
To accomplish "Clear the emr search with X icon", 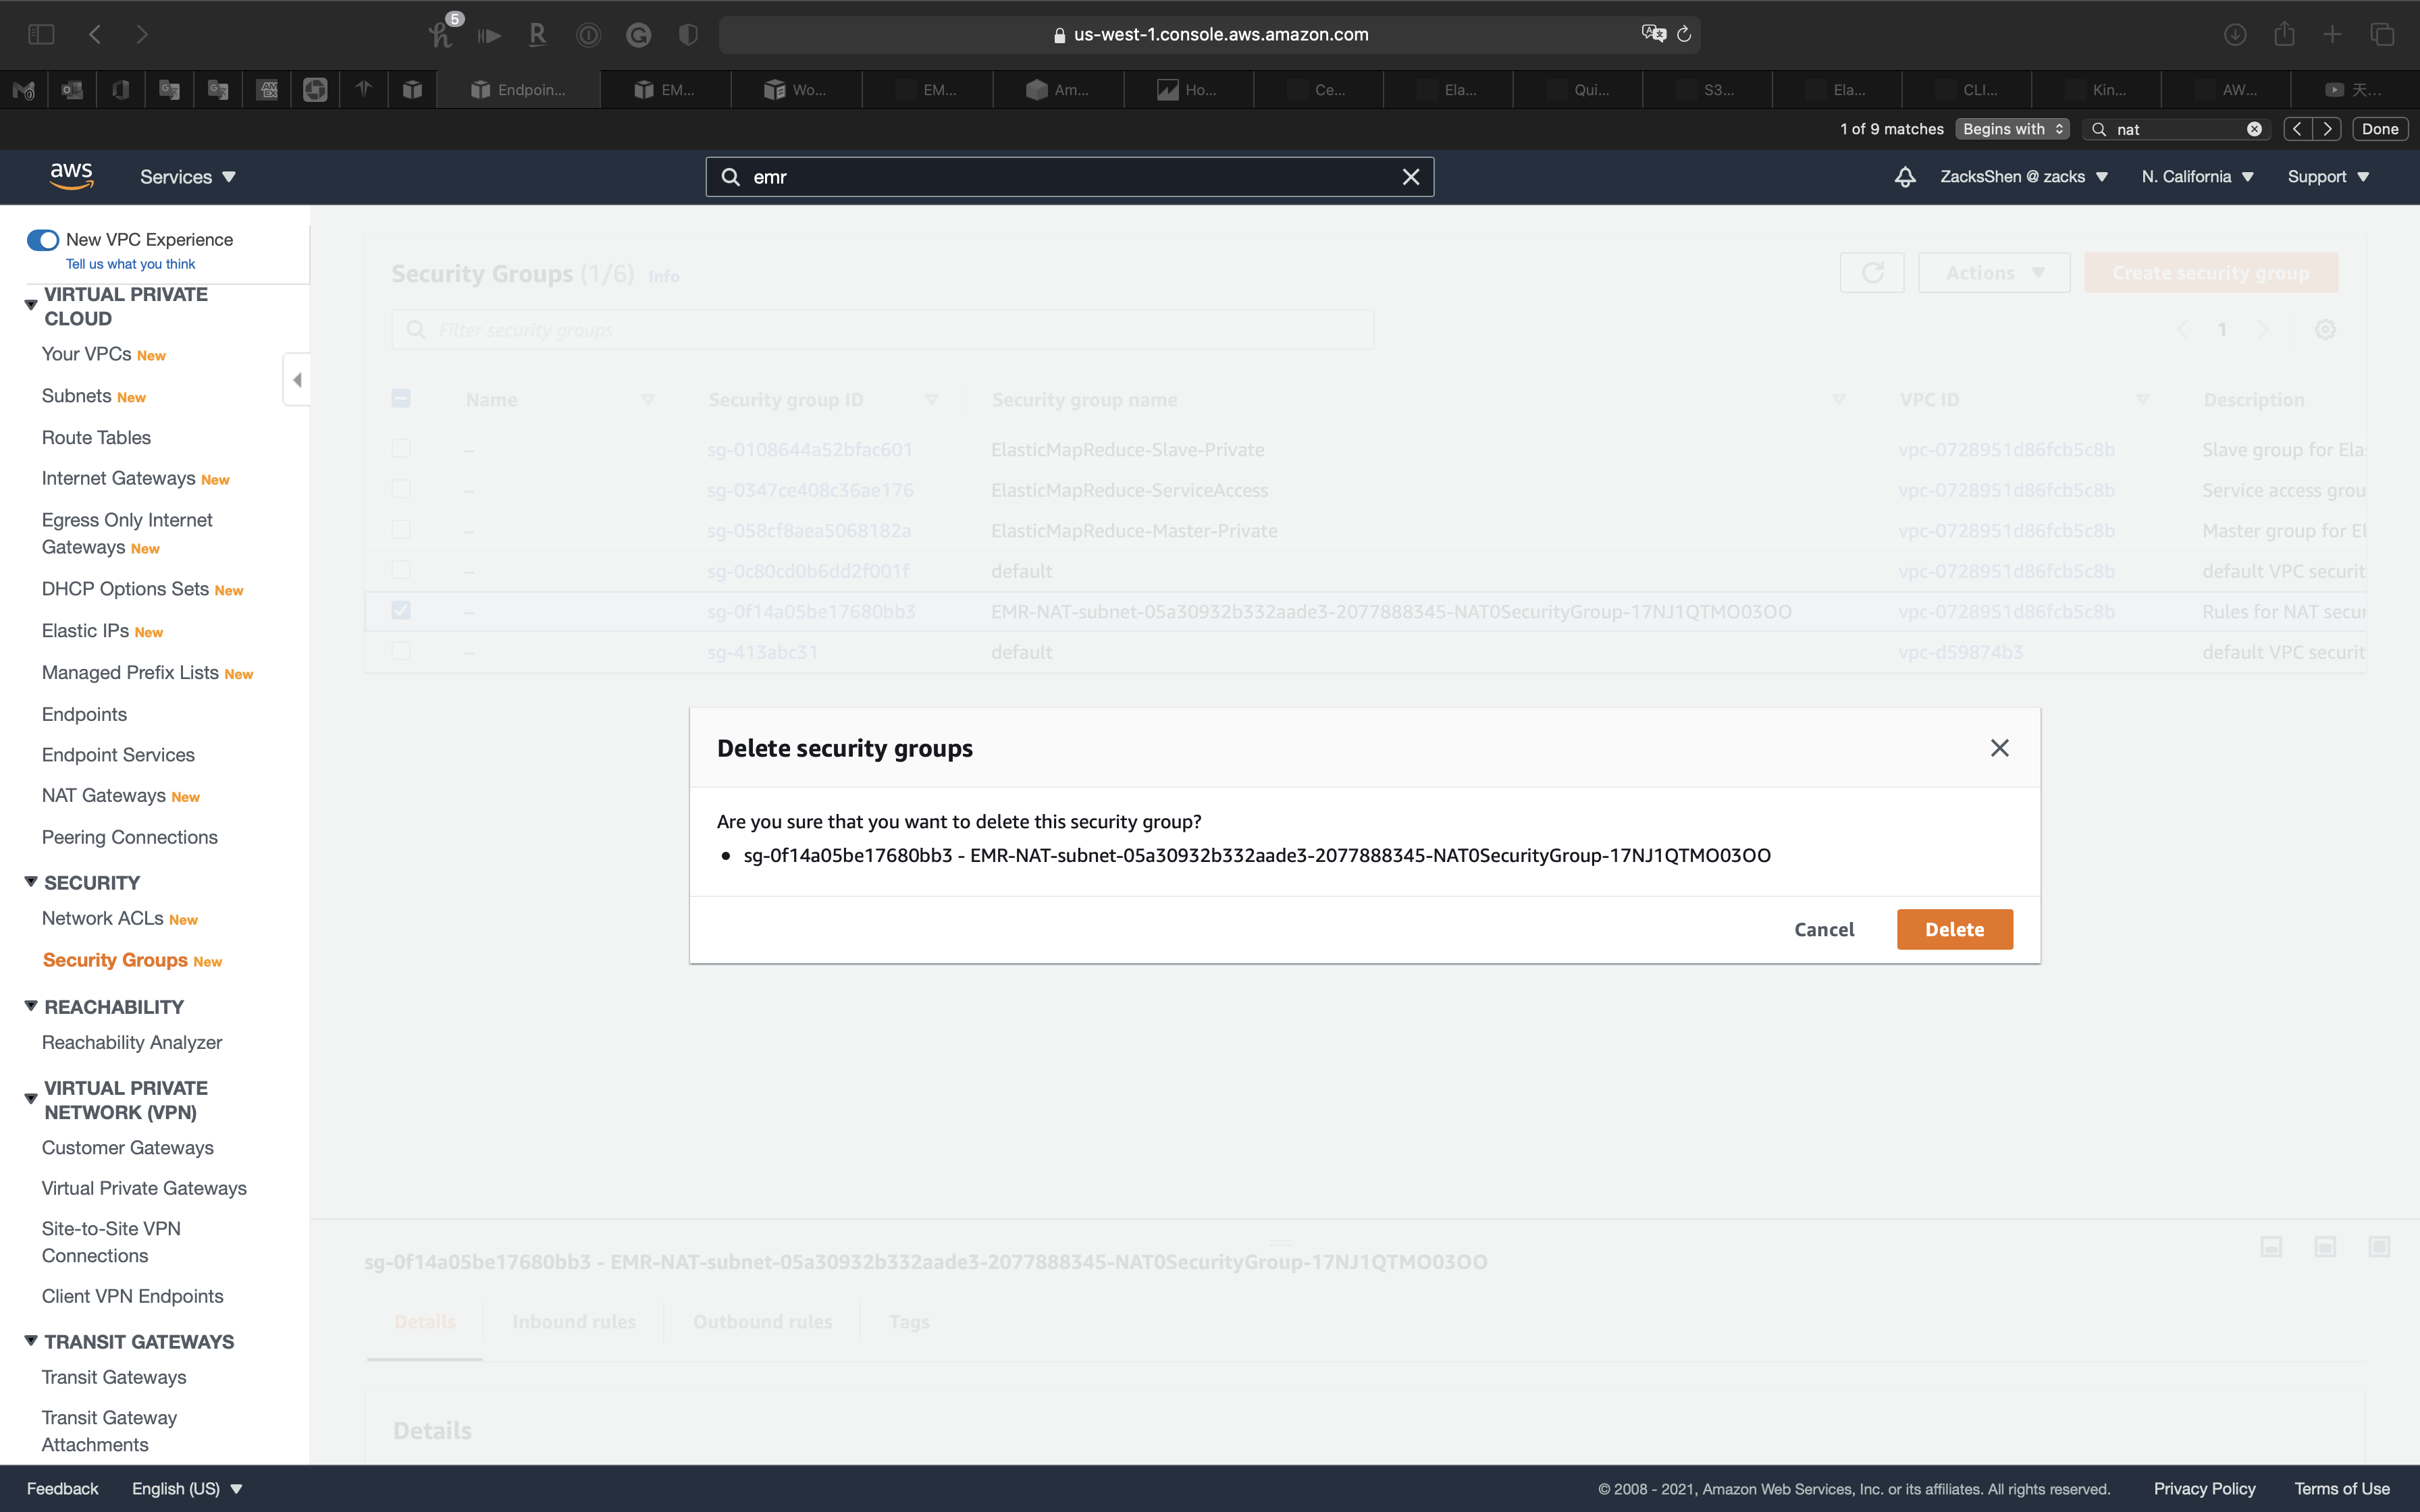I will click(1410, 177).
